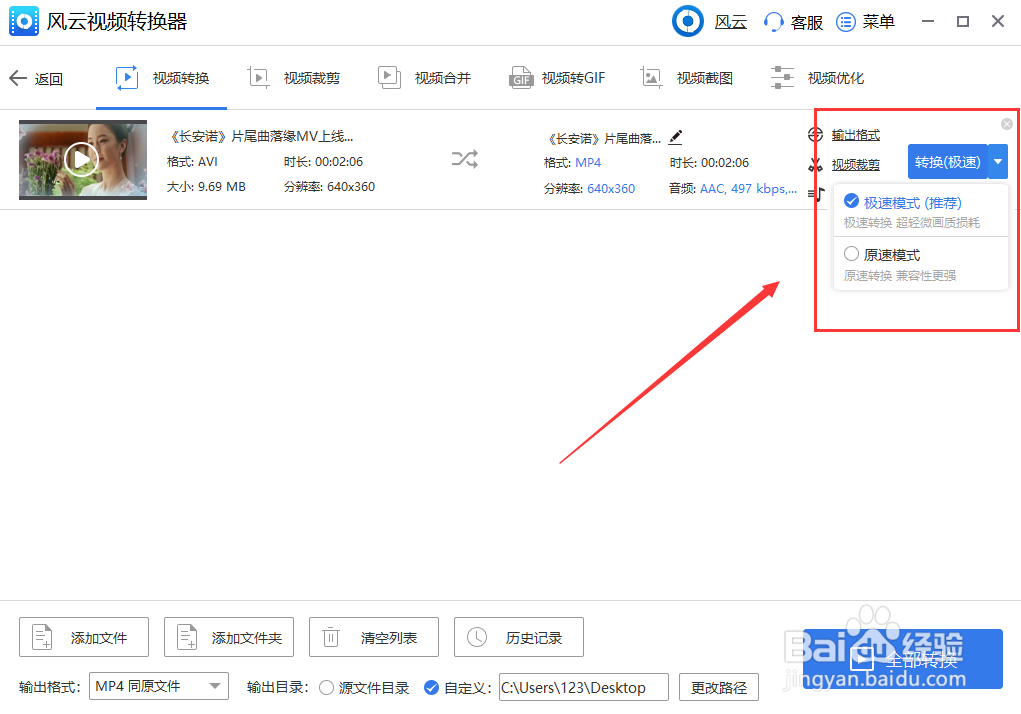Open the 视频转GIF tab icon
The image size is (1021, 714).
coord(521,76)
